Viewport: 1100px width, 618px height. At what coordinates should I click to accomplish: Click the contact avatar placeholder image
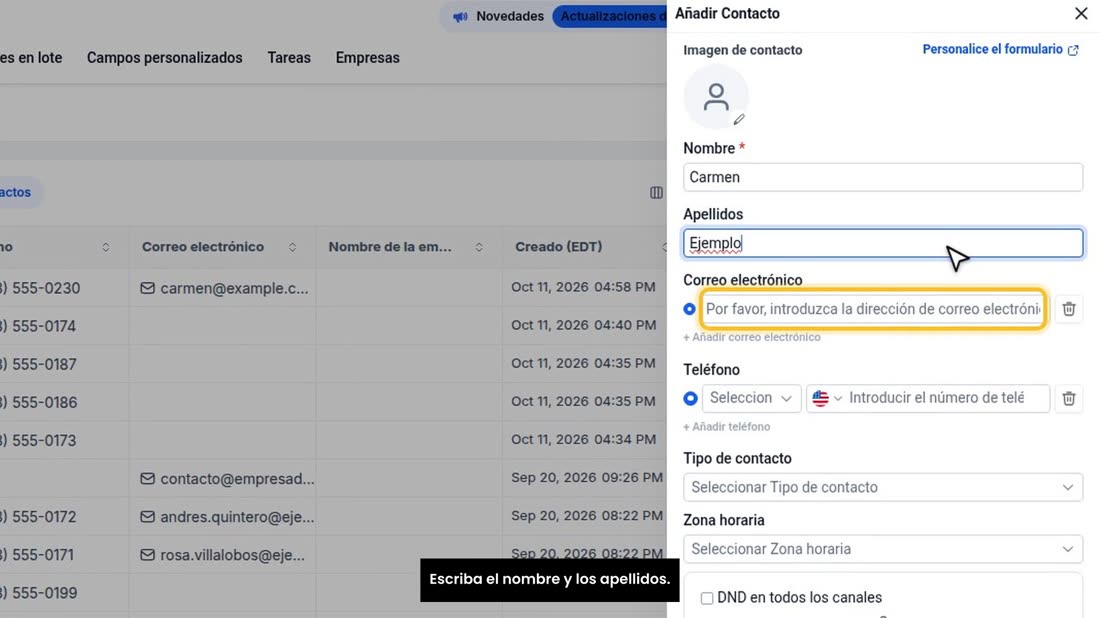[716, 97]
